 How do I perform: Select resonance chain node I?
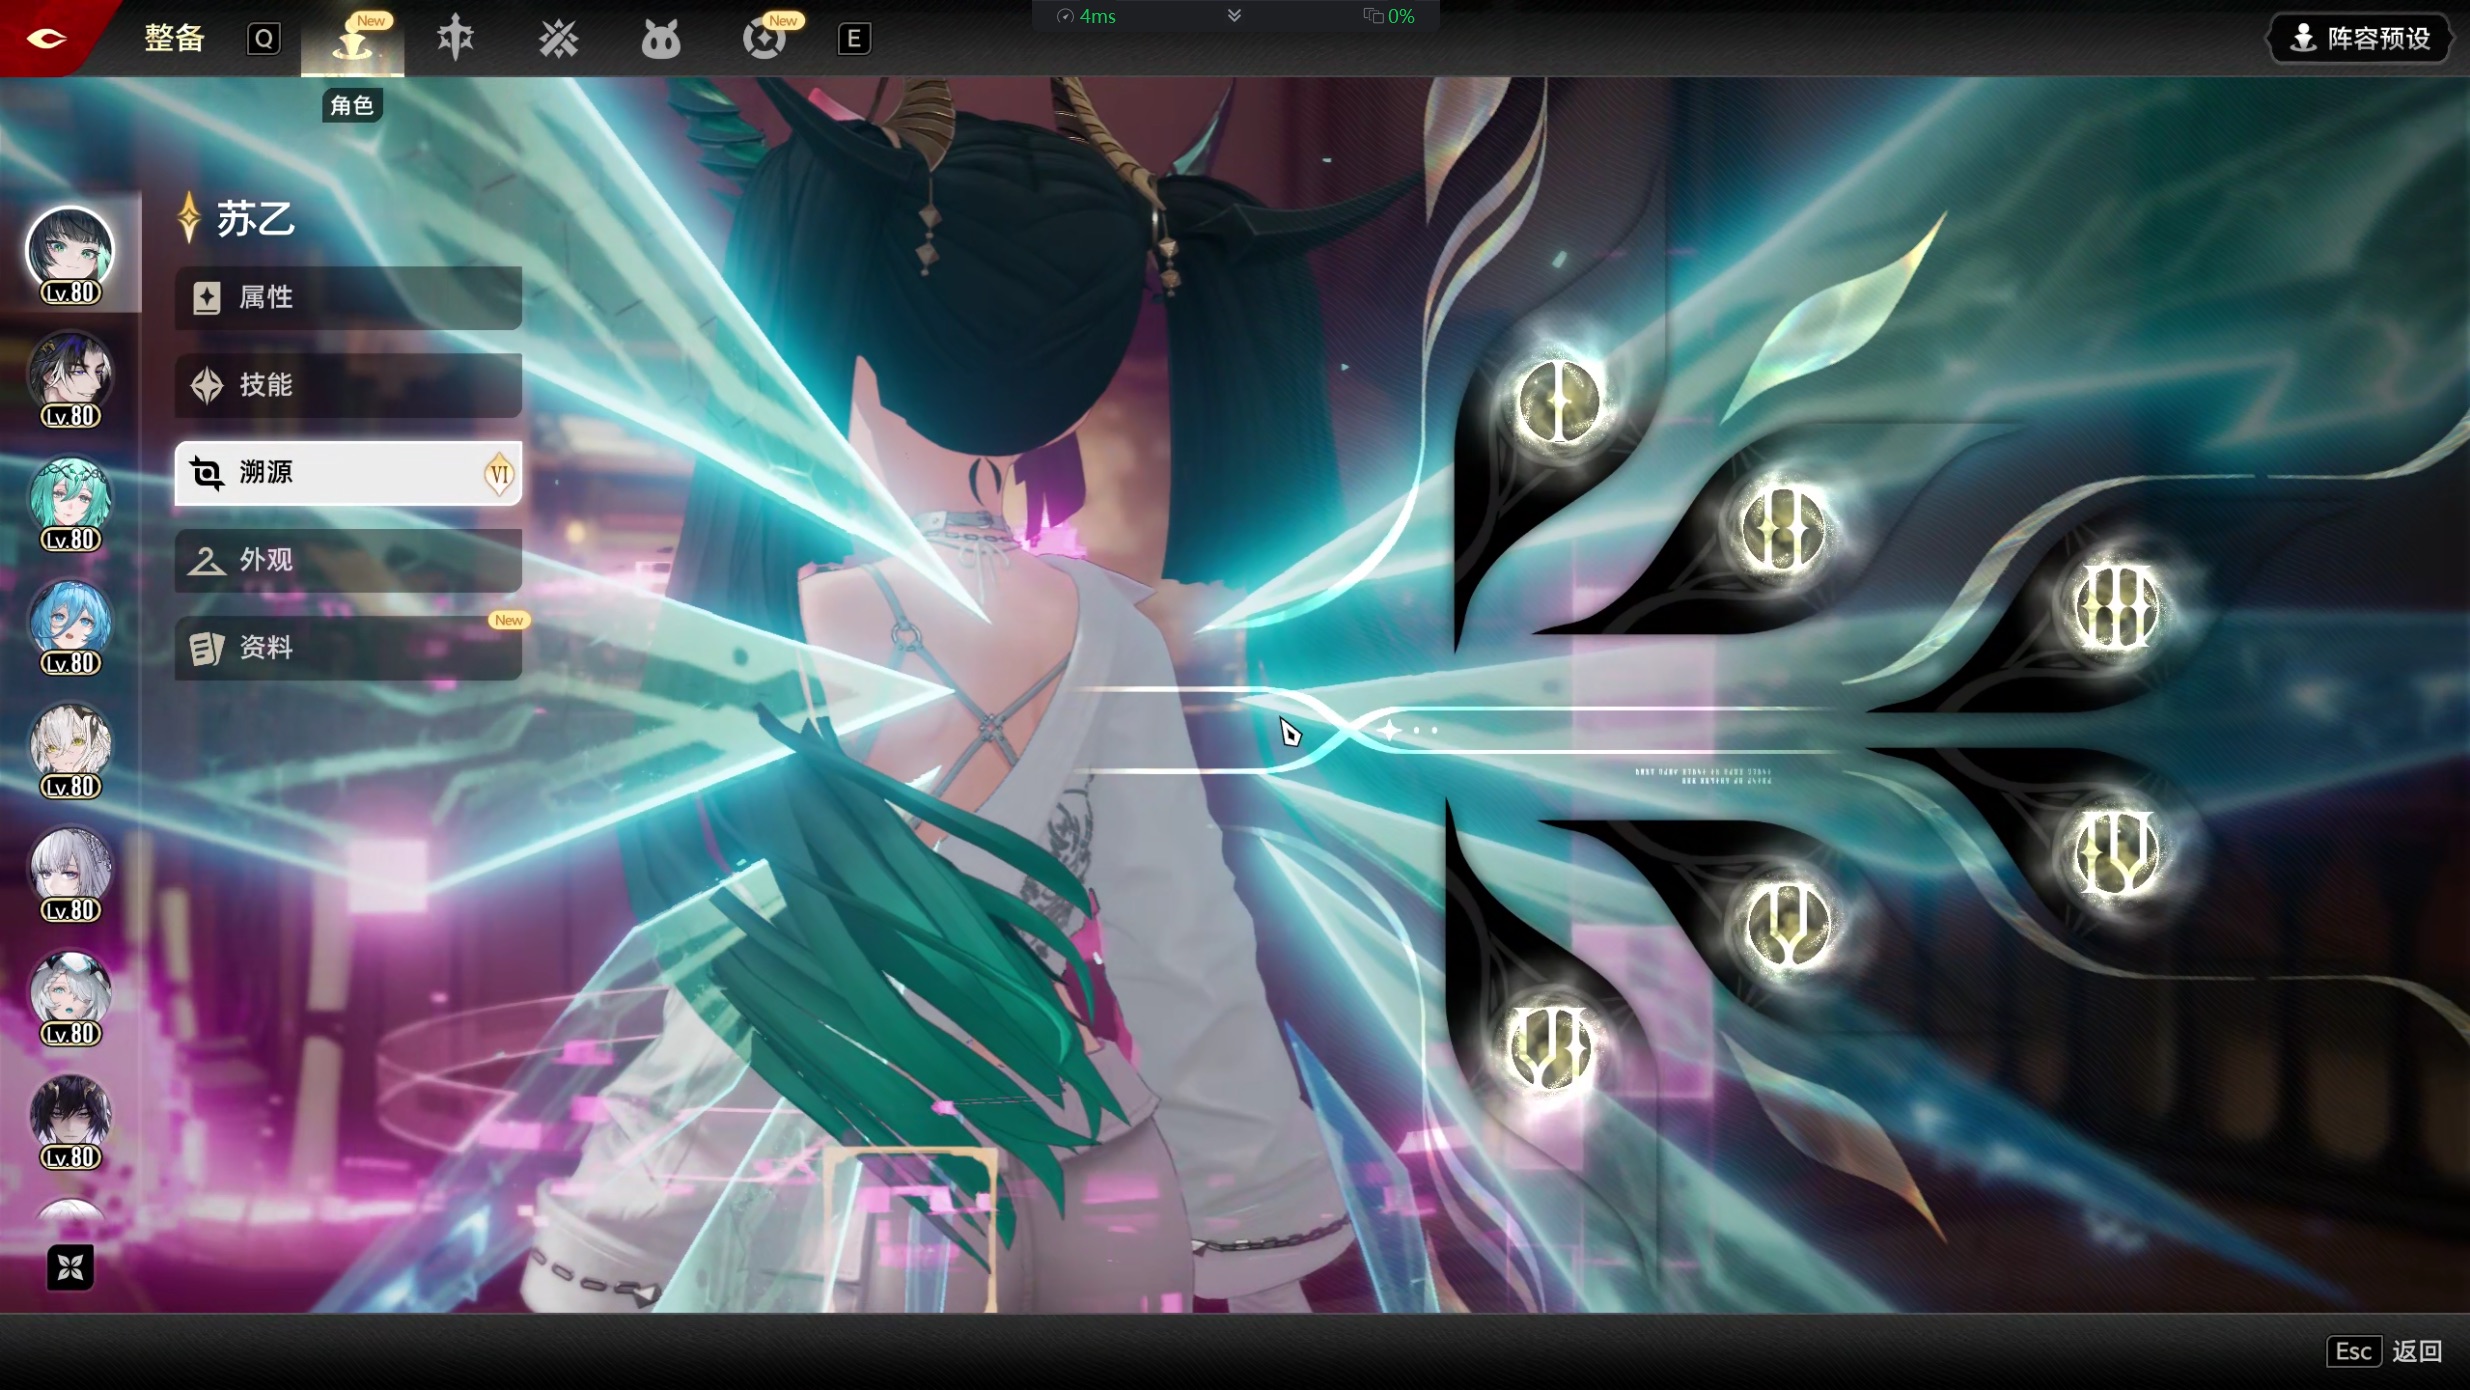(x=1558, y=402)
